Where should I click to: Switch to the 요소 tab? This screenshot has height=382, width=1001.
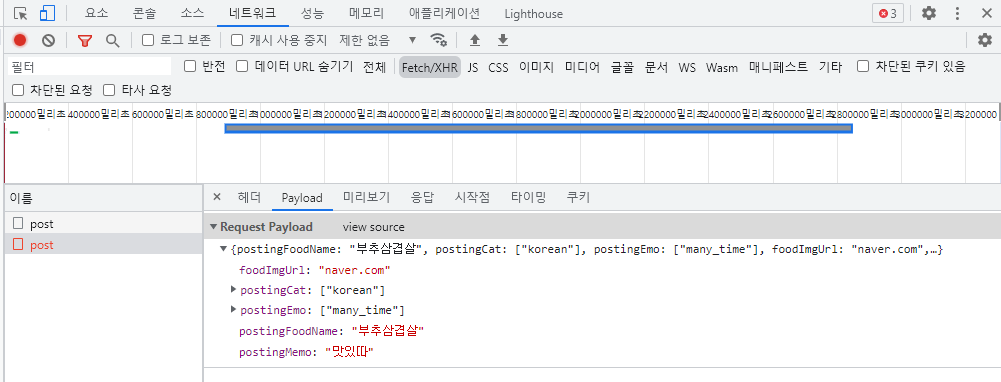pyautogui.click(x=96, y=13)
